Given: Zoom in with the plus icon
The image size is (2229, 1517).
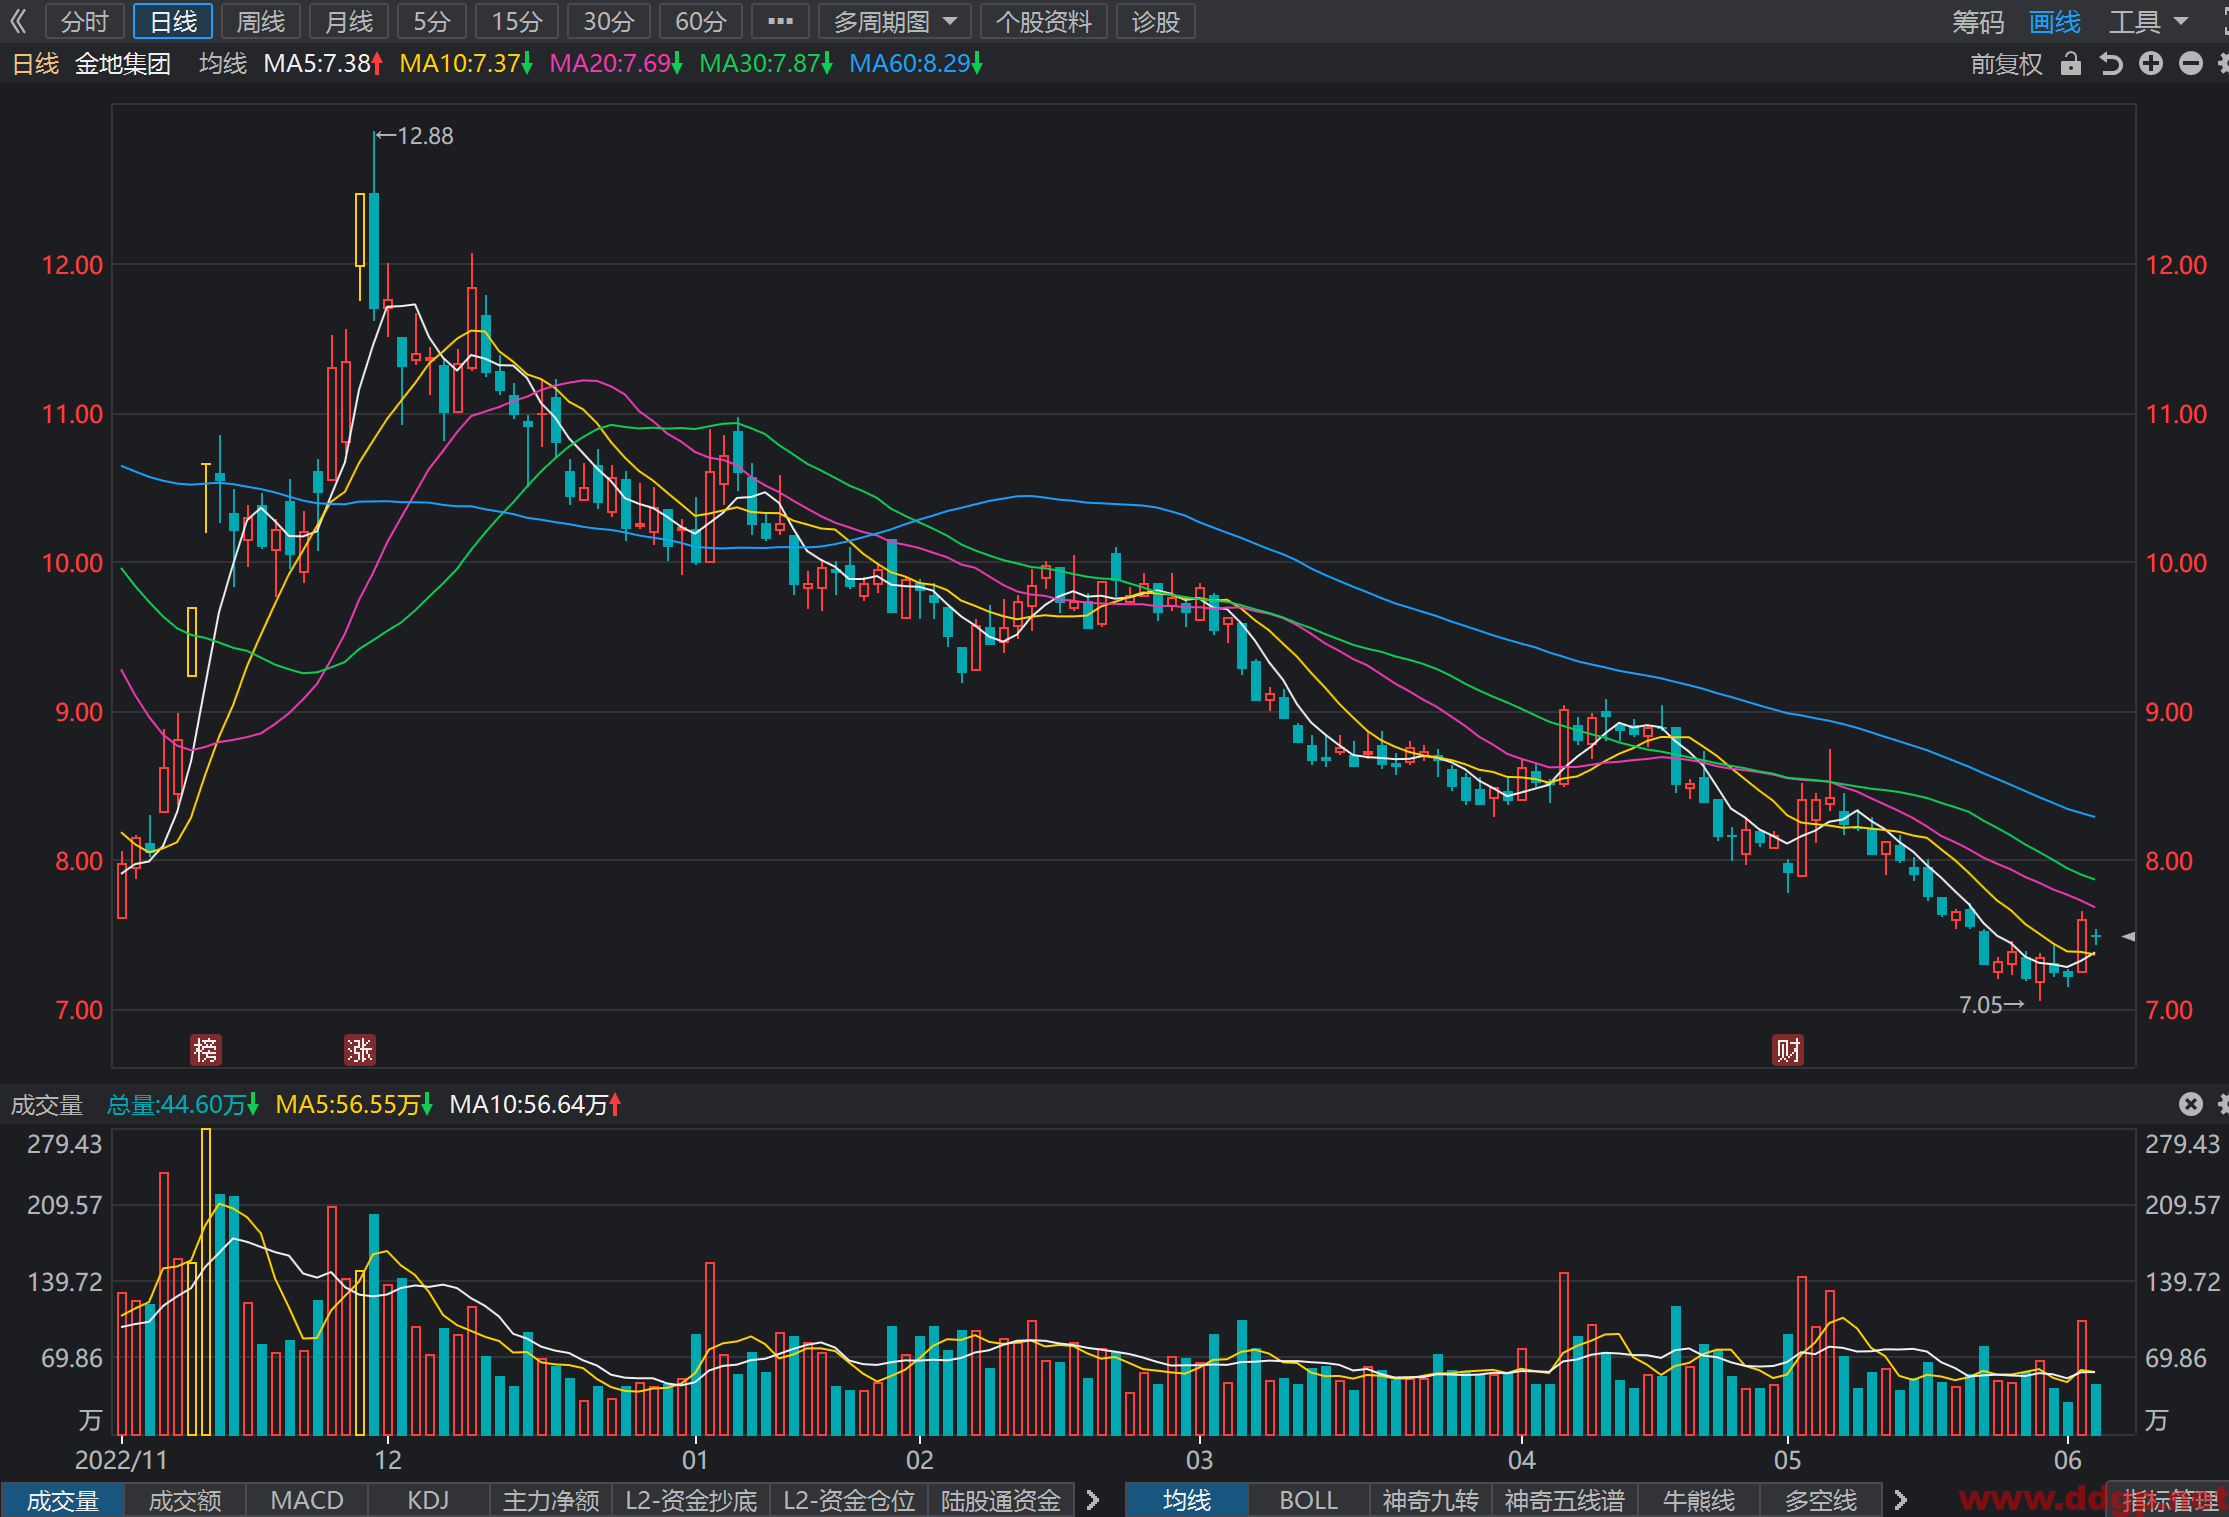Looking at the screenshot, I should coord(2151,64).
